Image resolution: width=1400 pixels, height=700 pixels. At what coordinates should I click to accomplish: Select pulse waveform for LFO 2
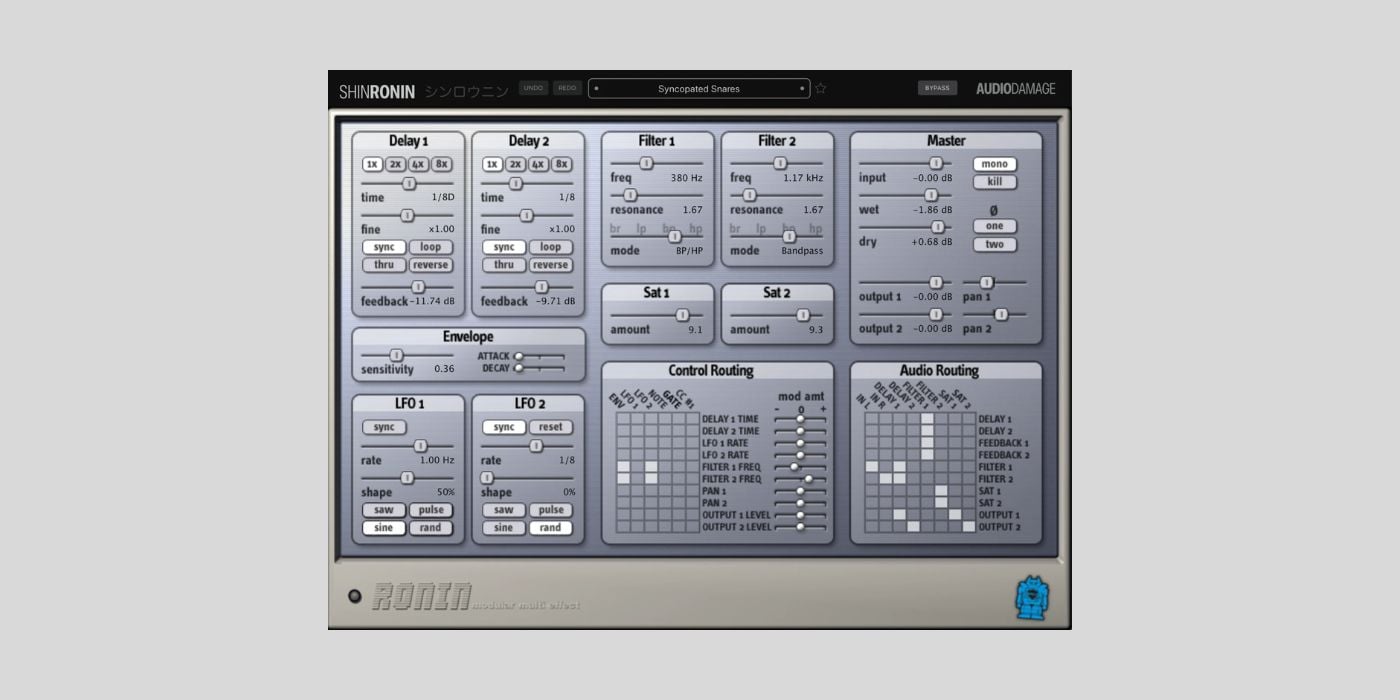(551, 510)
